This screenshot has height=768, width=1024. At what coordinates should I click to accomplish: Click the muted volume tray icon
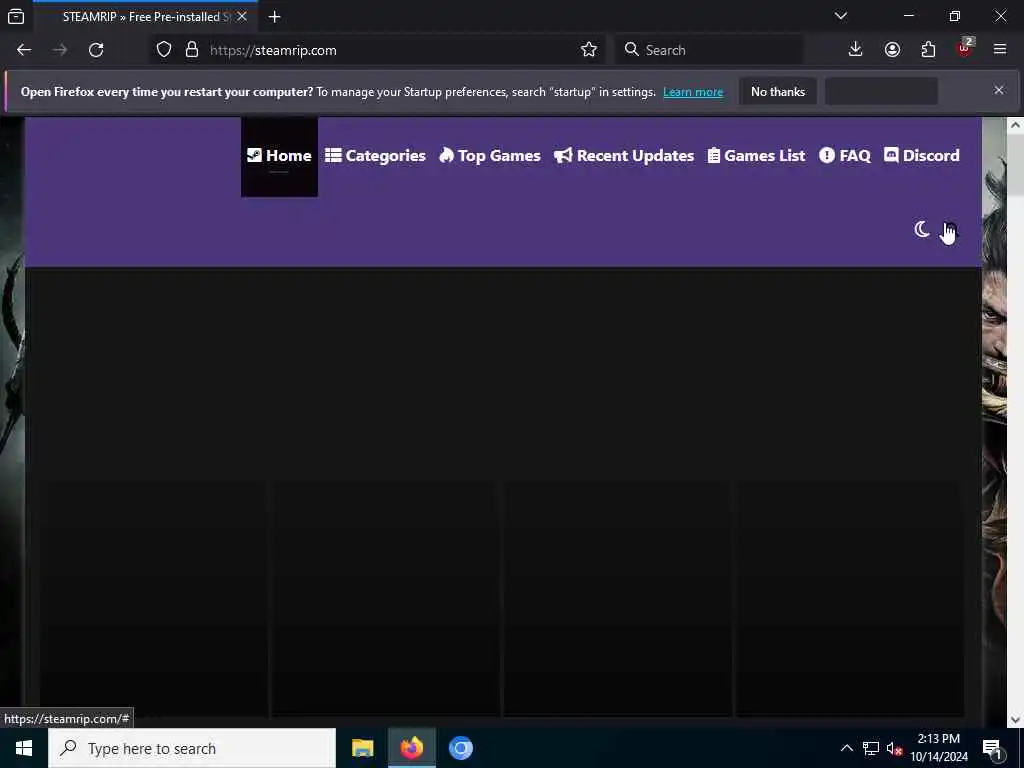tap(895, 748)
